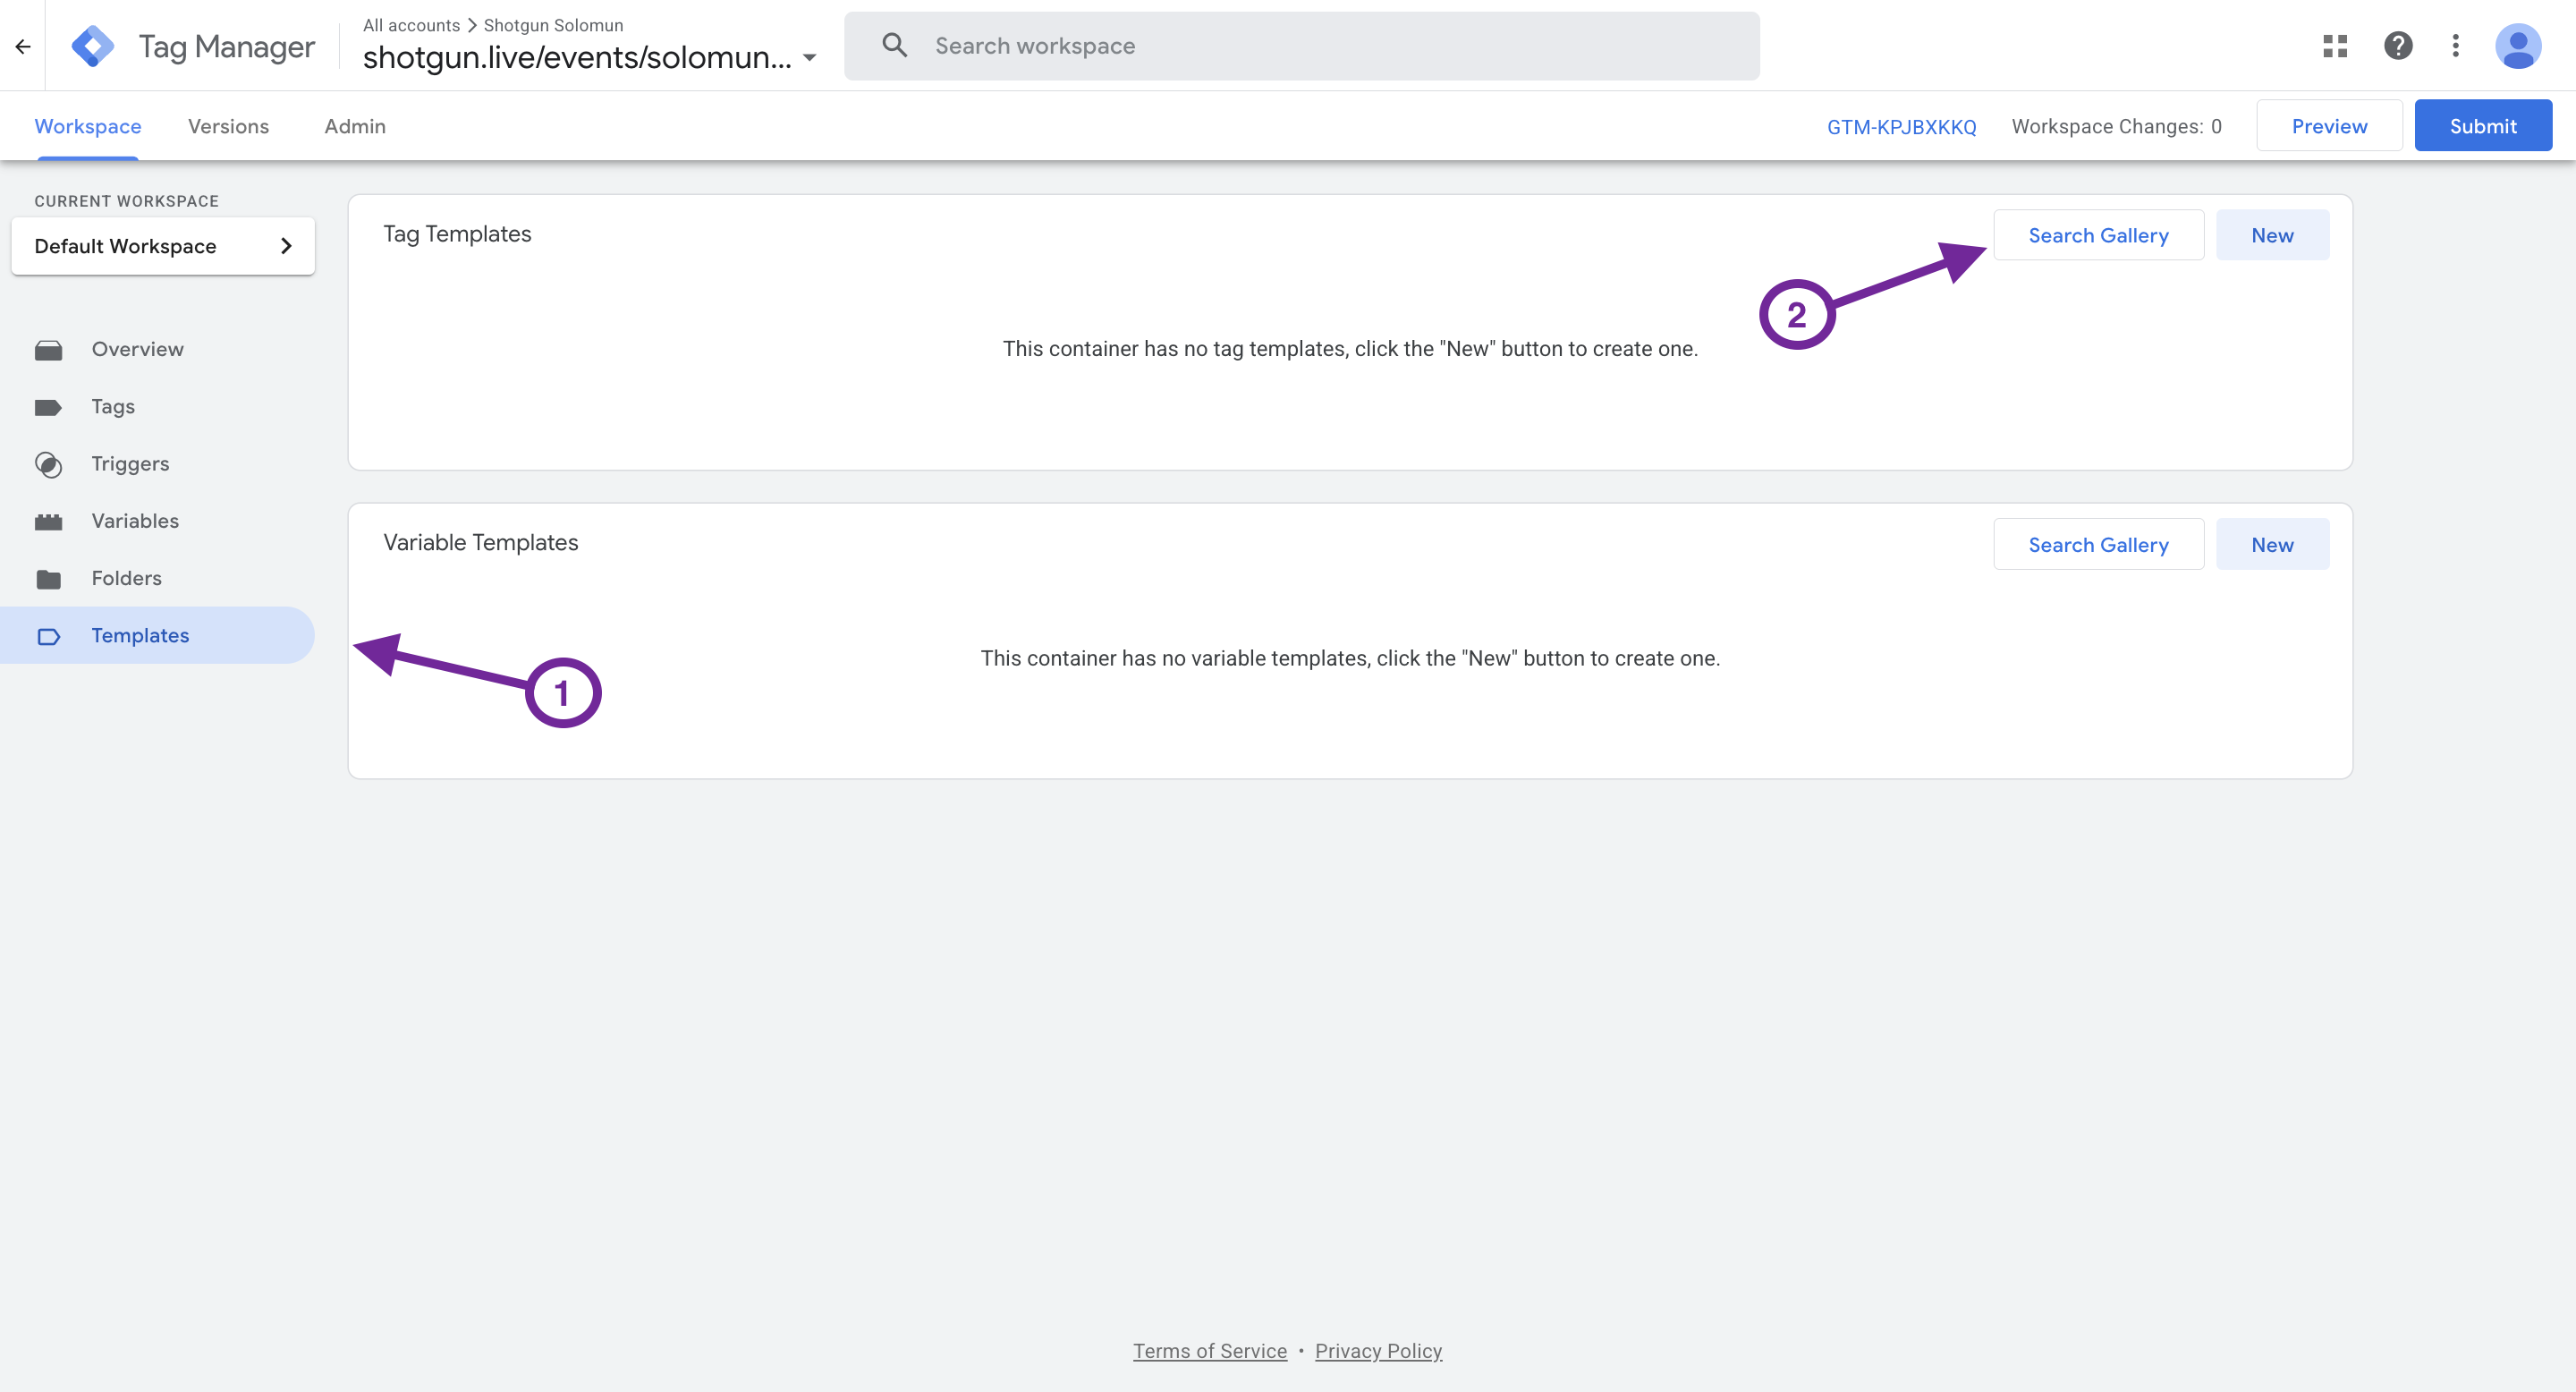Create New variable template
The image size is (2576, 1392).
2272,545
